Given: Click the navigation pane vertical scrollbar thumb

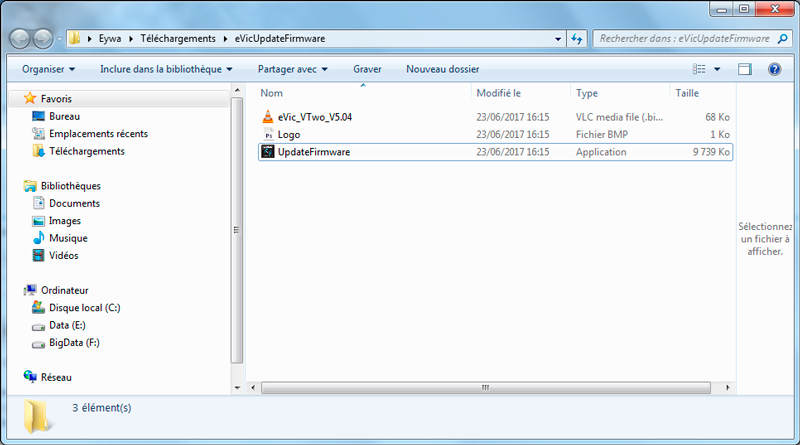Looking at the screenshot, I should pyautogui.click(x=237, y=230).
